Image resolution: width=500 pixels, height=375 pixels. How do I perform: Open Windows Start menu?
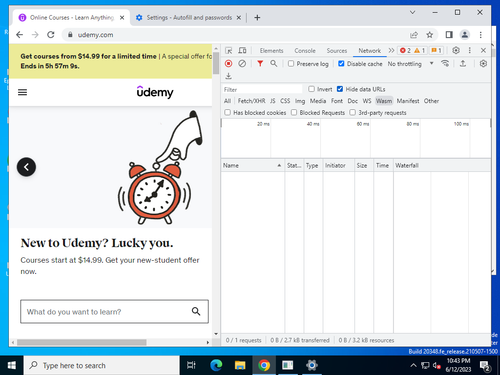(x=12, y=365)
